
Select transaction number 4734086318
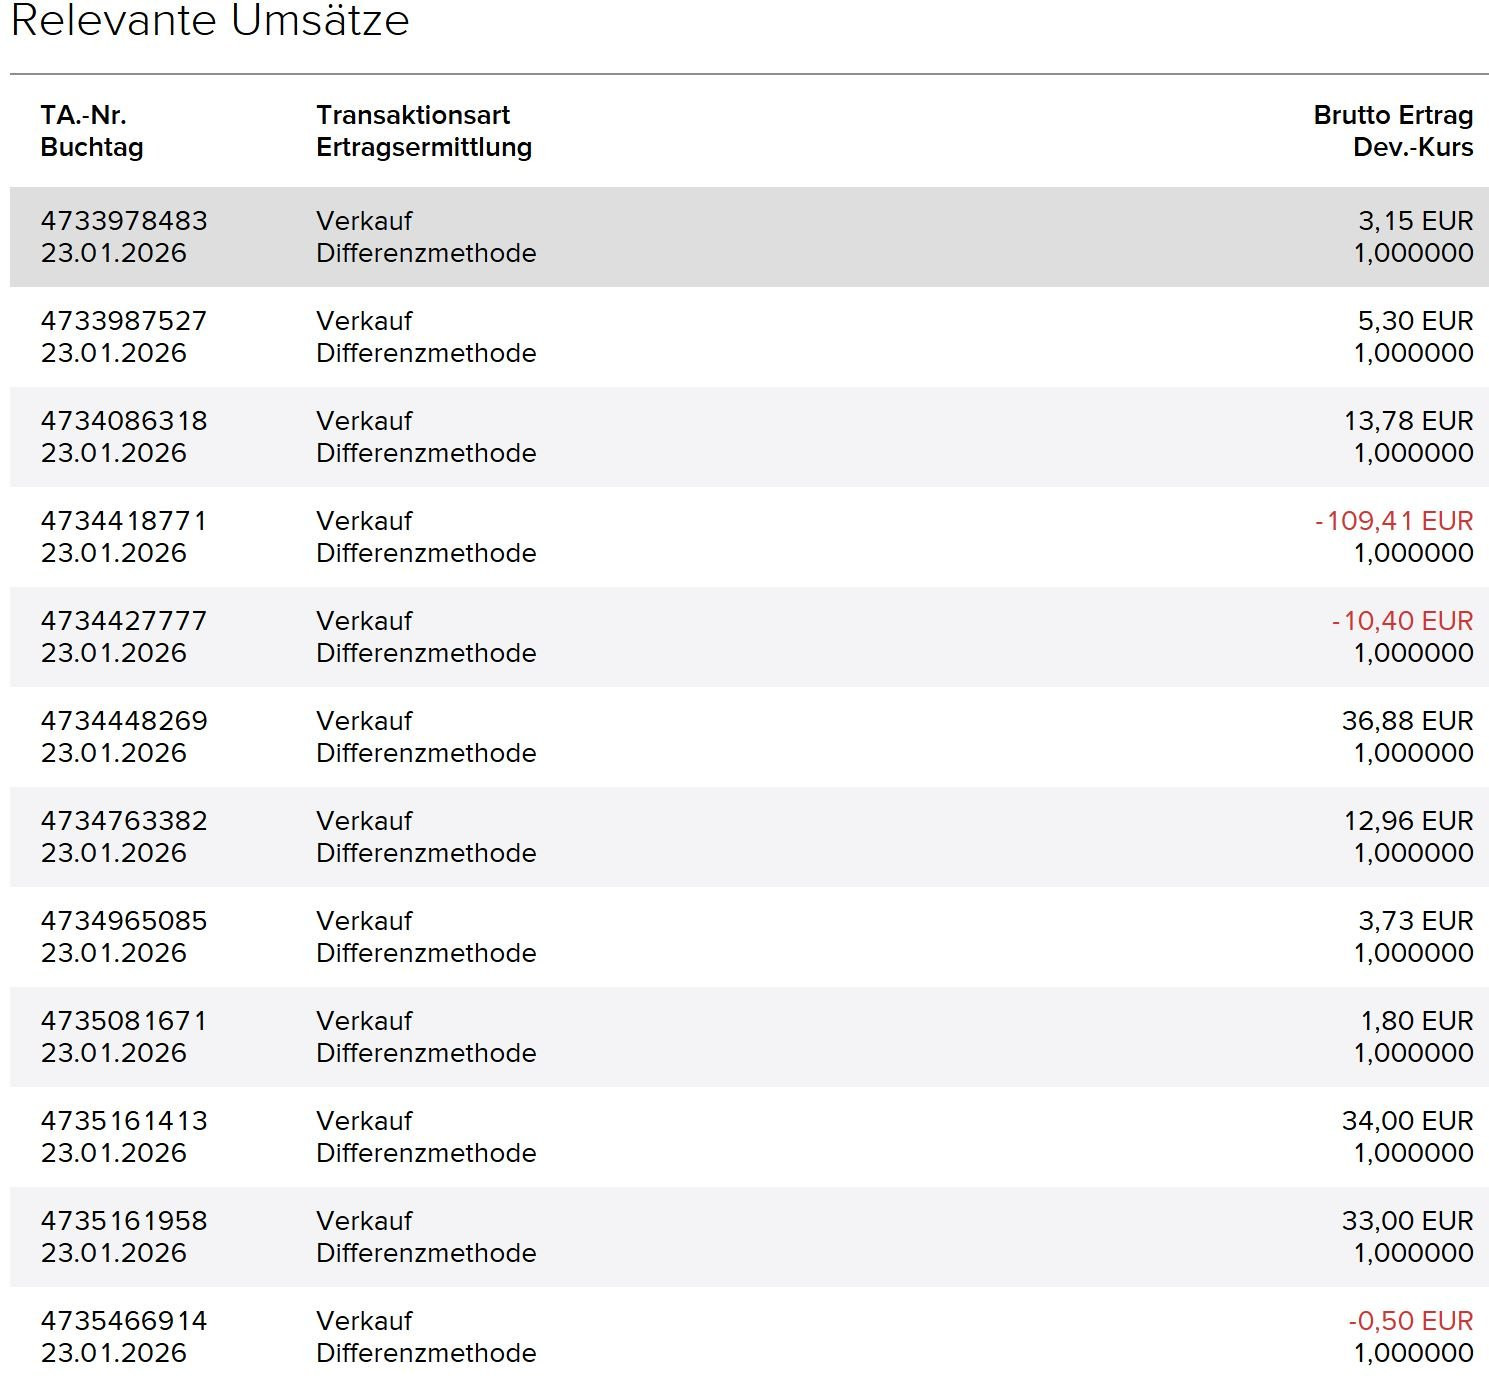124,421
